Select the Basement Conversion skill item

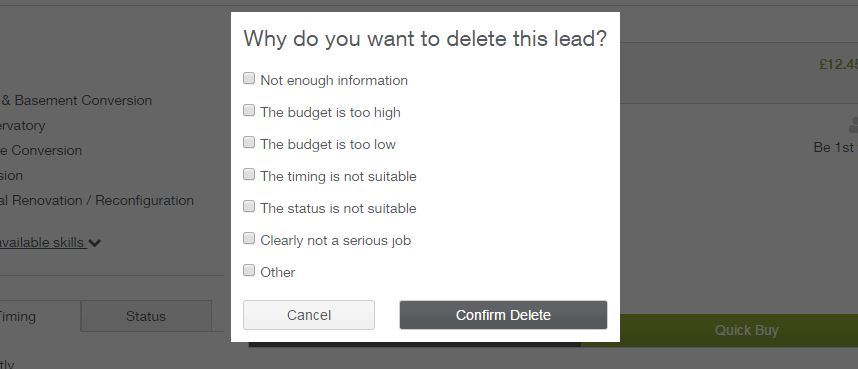tap(76, 100)
